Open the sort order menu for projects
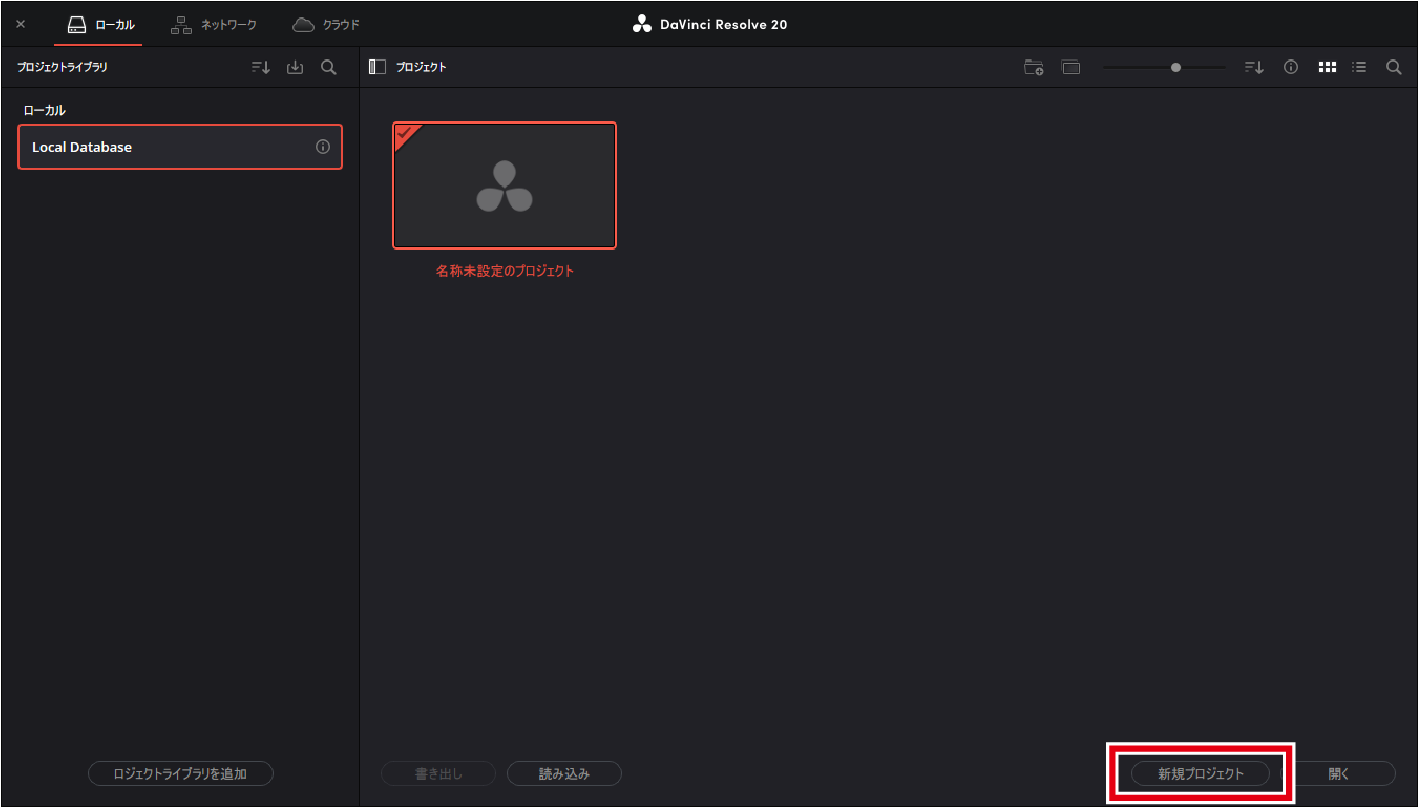The height and width of the screenshot is (807, 1418). click(1254, 67)
